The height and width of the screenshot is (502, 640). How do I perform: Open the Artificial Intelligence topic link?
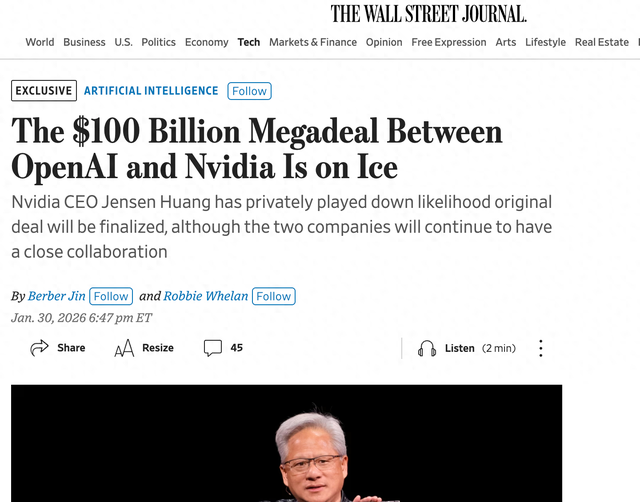coord(151,91)
